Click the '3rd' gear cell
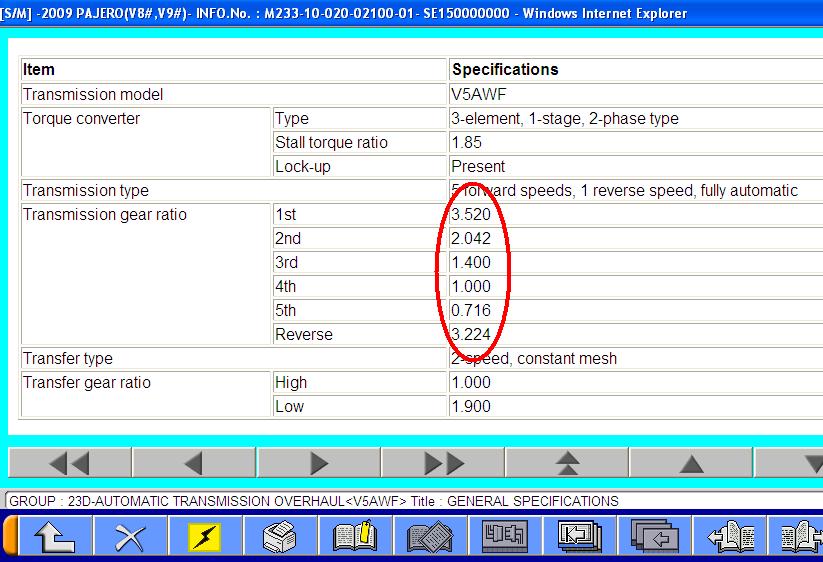The image size is (823, 562). coord(360,262)
